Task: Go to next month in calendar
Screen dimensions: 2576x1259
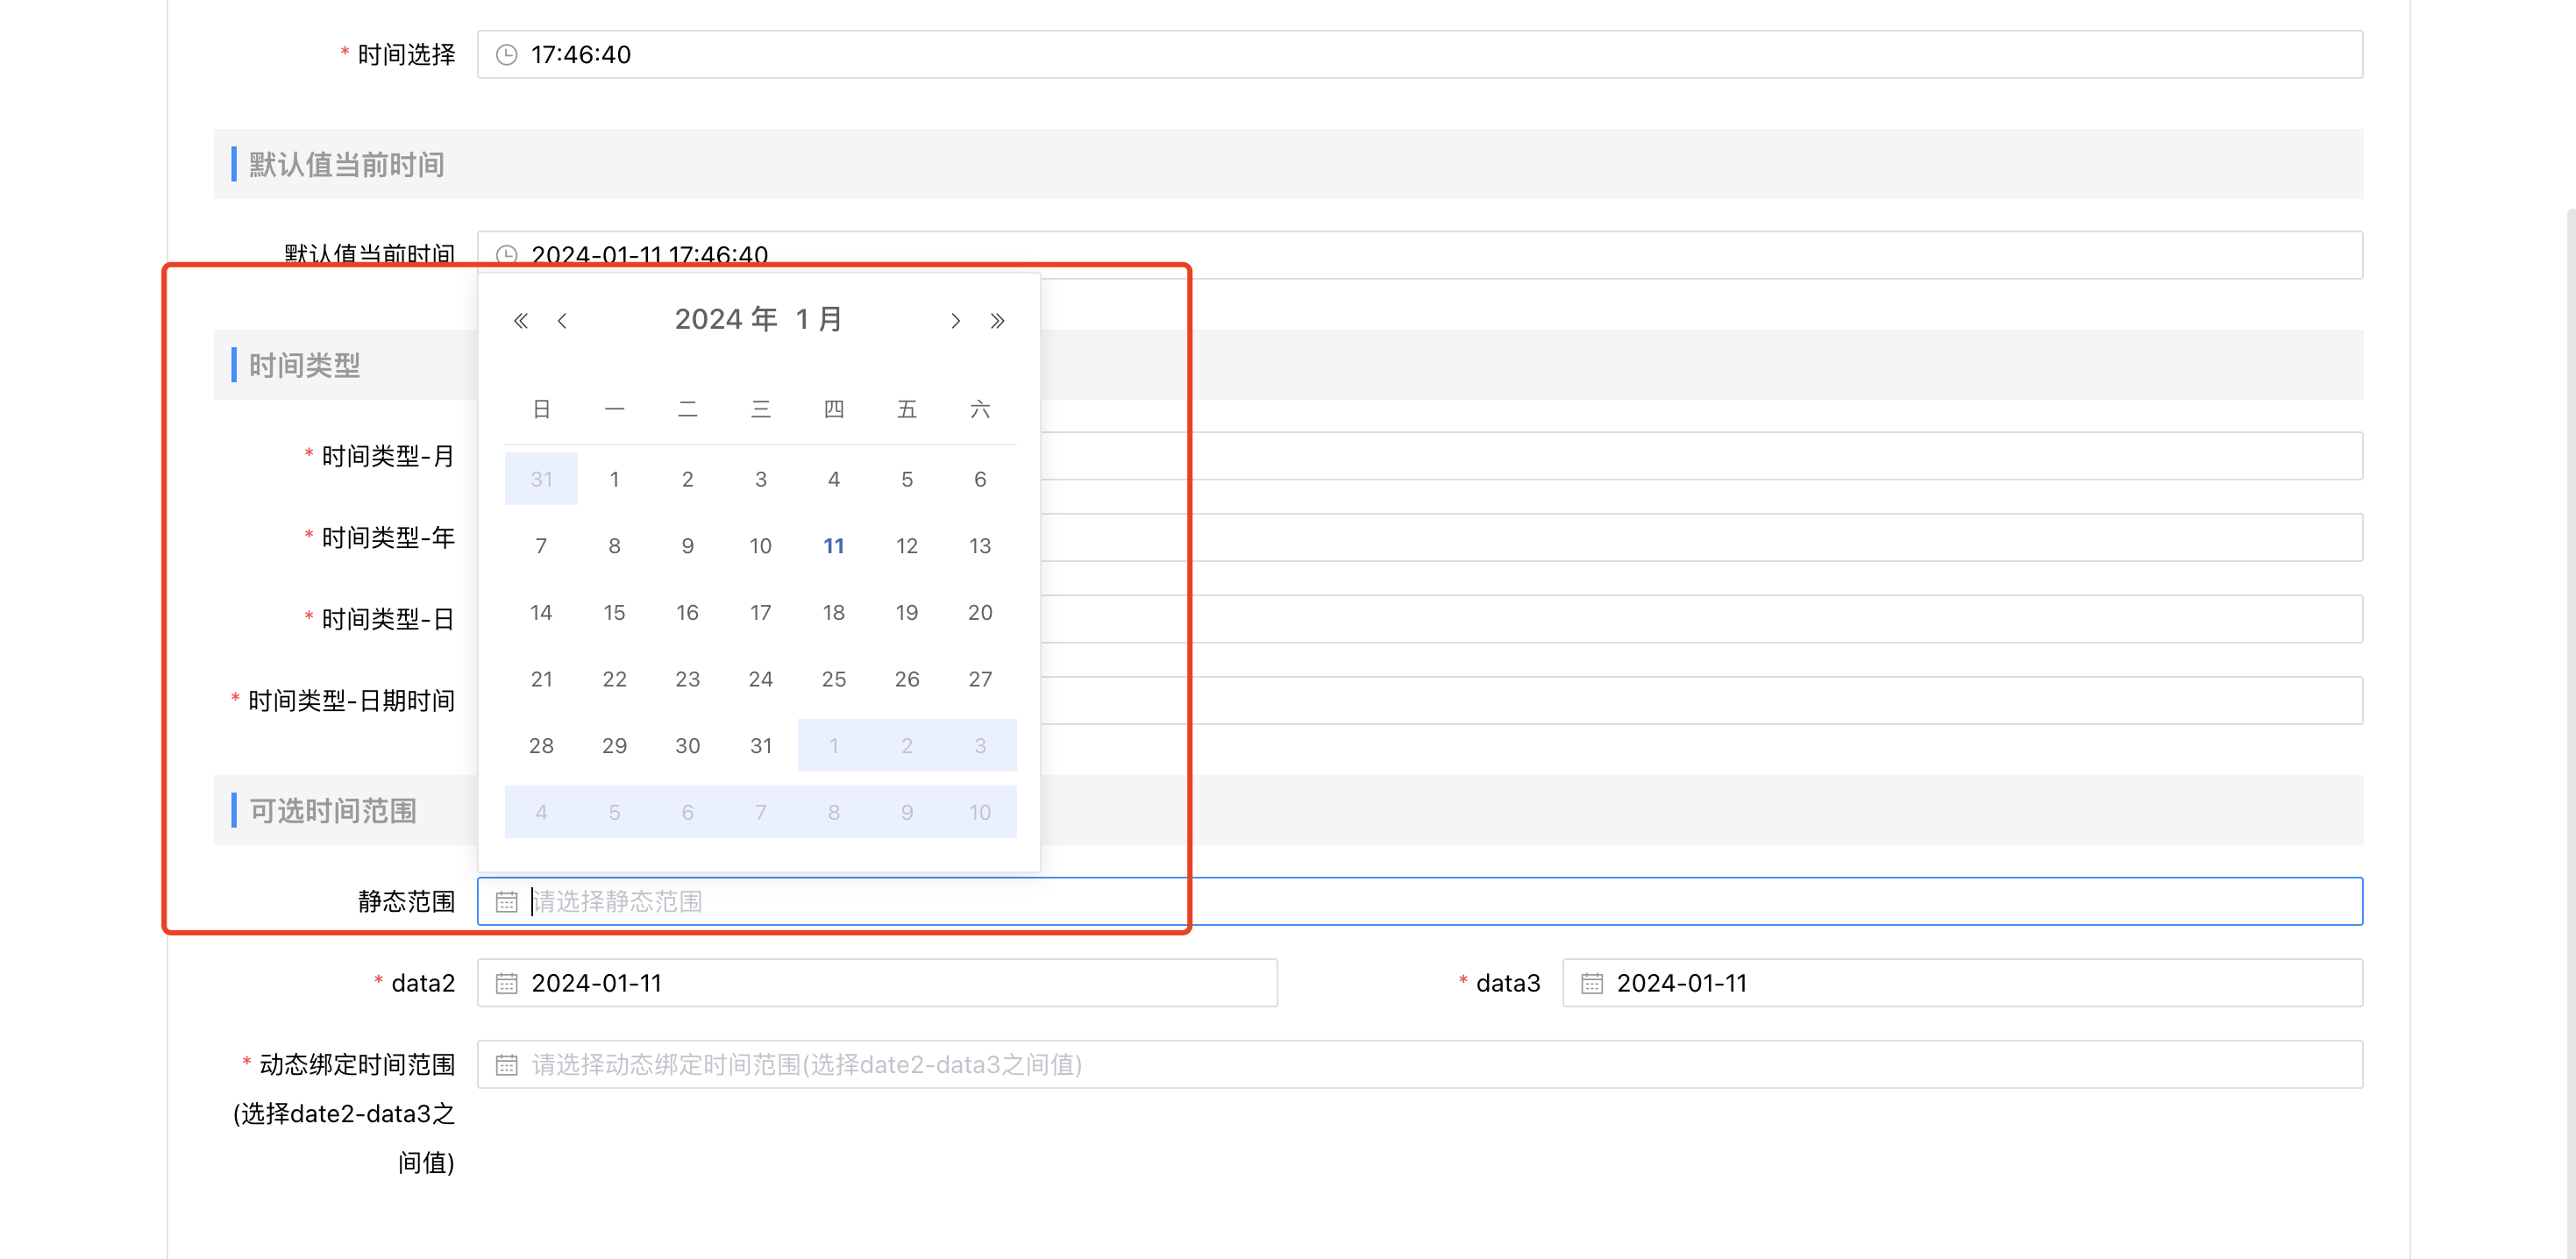Action: pyautogui.click(x=955, y=321)
